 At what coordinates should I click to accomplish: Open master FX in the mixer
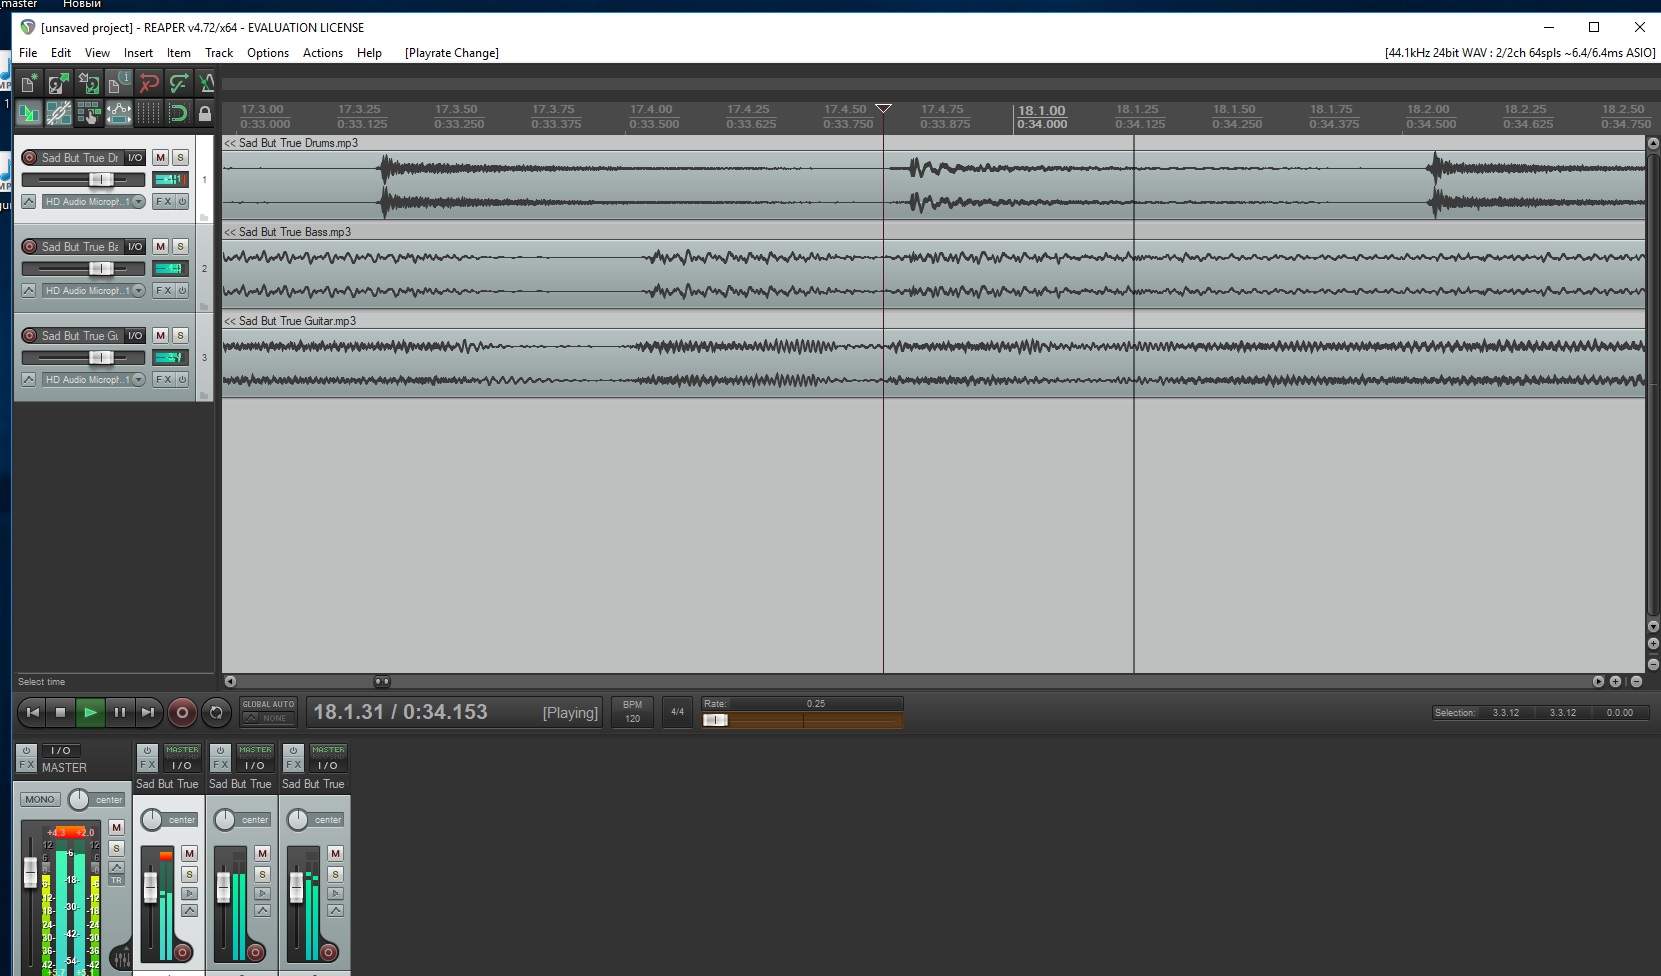[x=27, y=765]
